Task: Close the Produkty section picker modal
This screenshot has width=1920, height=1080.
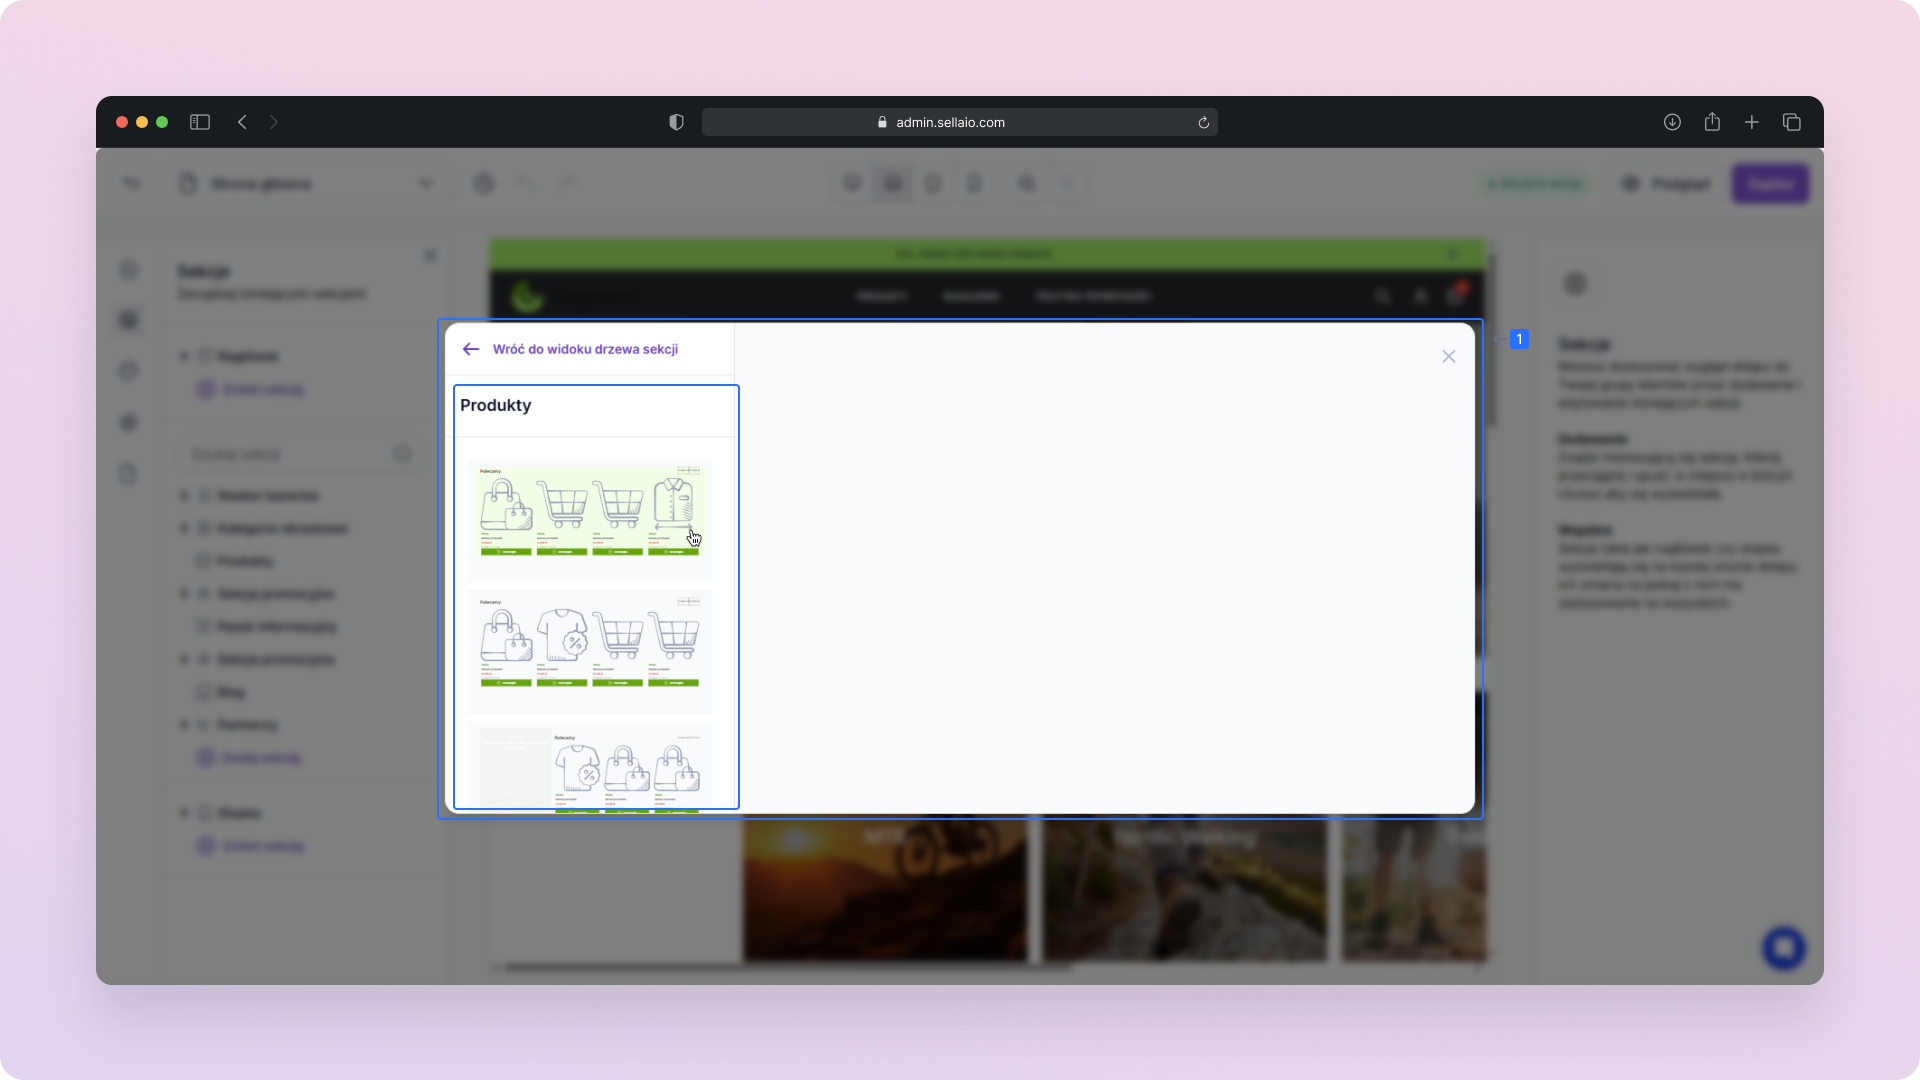Action: pyautogui.click(x=1448, y=357)
